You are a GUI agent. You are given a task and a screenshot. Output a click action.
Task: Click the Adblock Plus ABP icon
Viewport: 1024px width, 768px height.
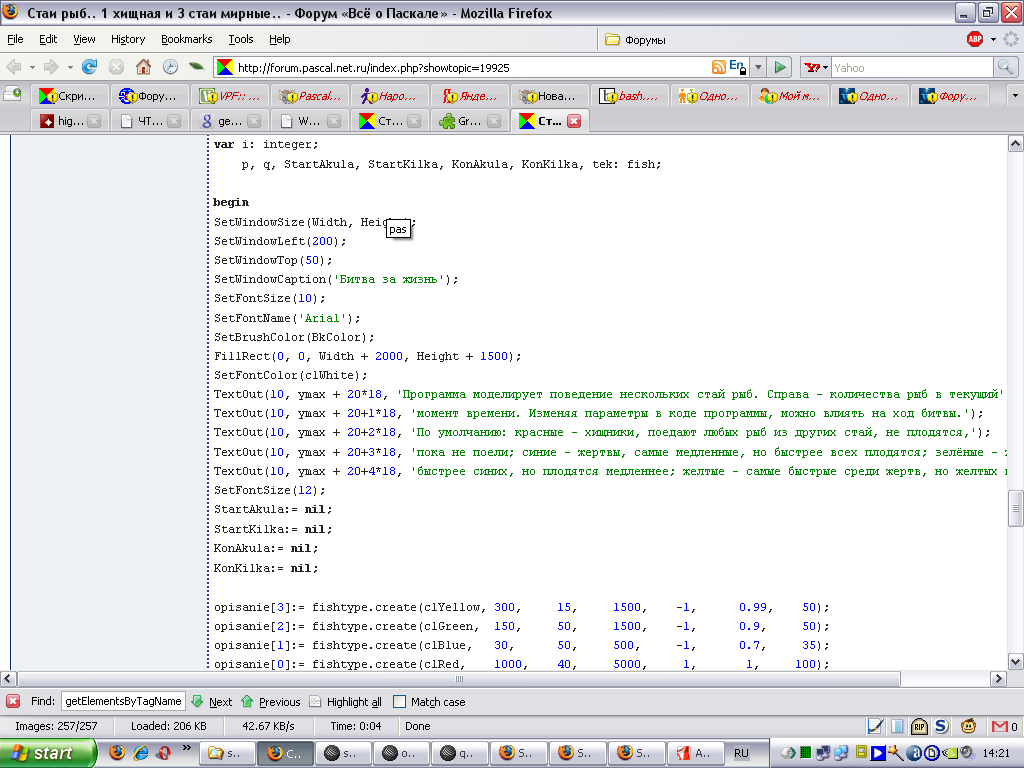[x=975, y=39]
